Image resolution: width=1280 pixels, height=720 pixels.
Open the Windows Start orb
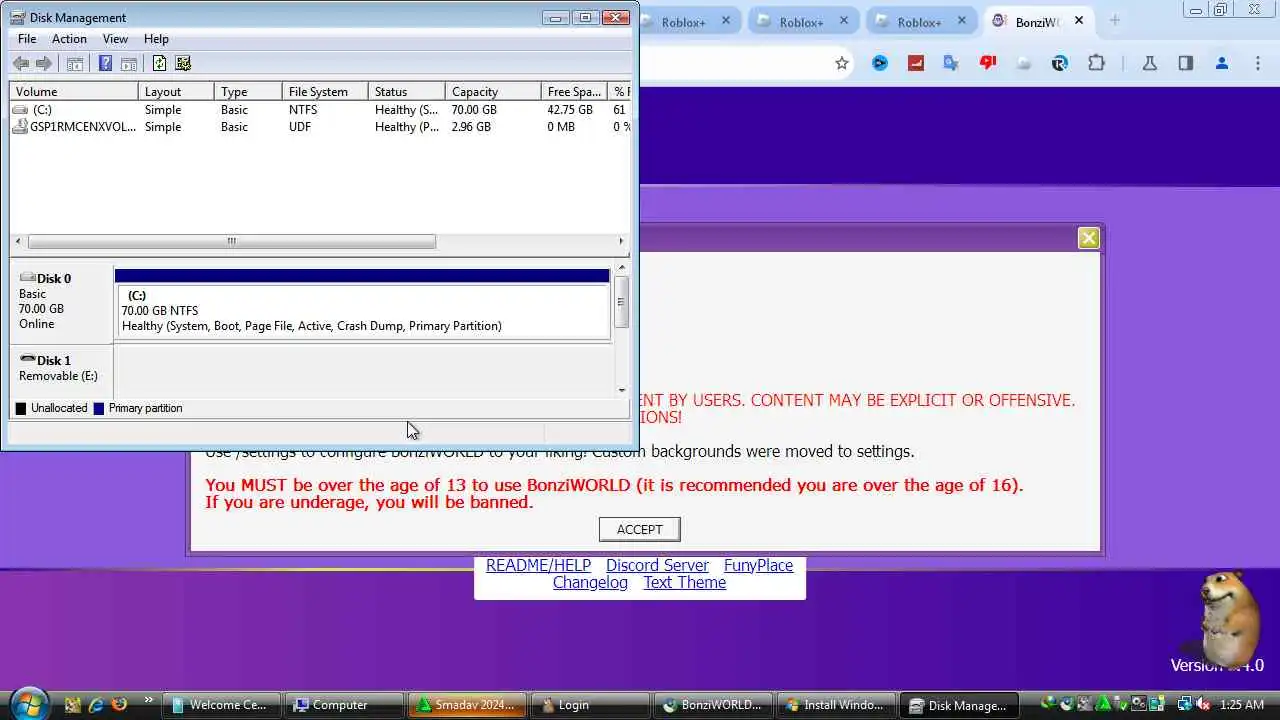point(29,703)
